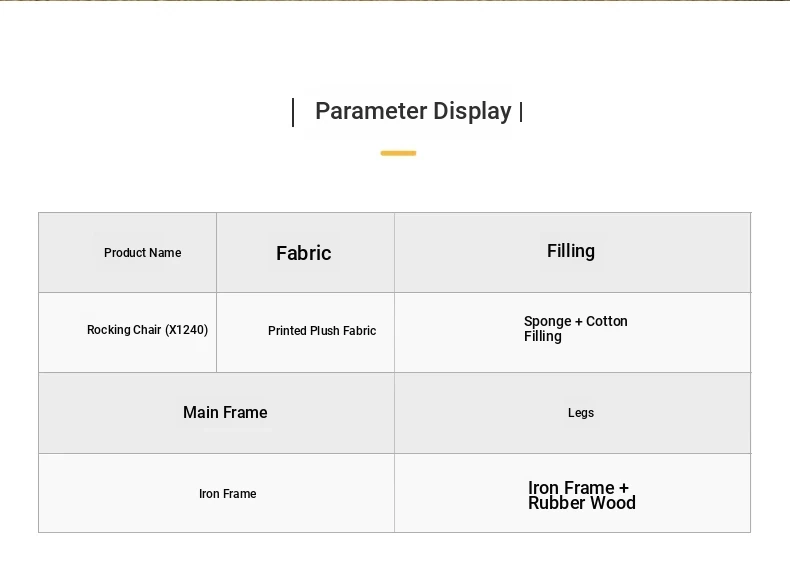Image resolution: width=790 pixels, height=586 pixels.
Task: Click the vertical bar left of the heading
Action: tap(293, 112)
